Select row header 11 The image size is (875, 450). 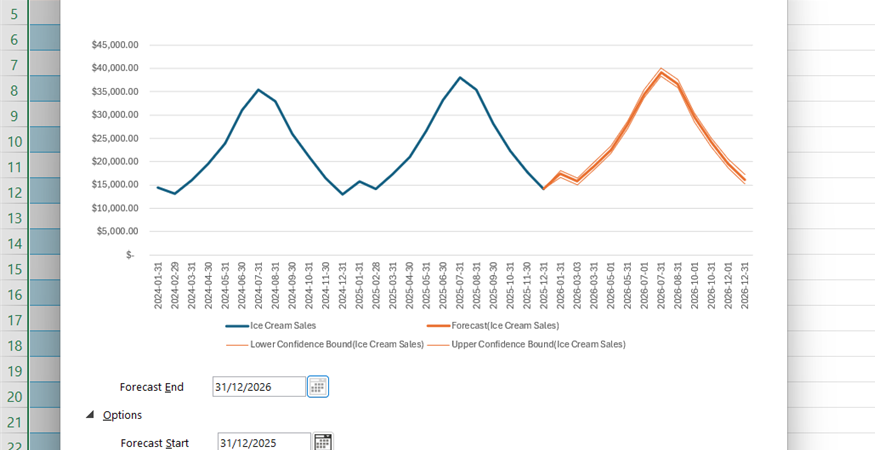point(14,167)
